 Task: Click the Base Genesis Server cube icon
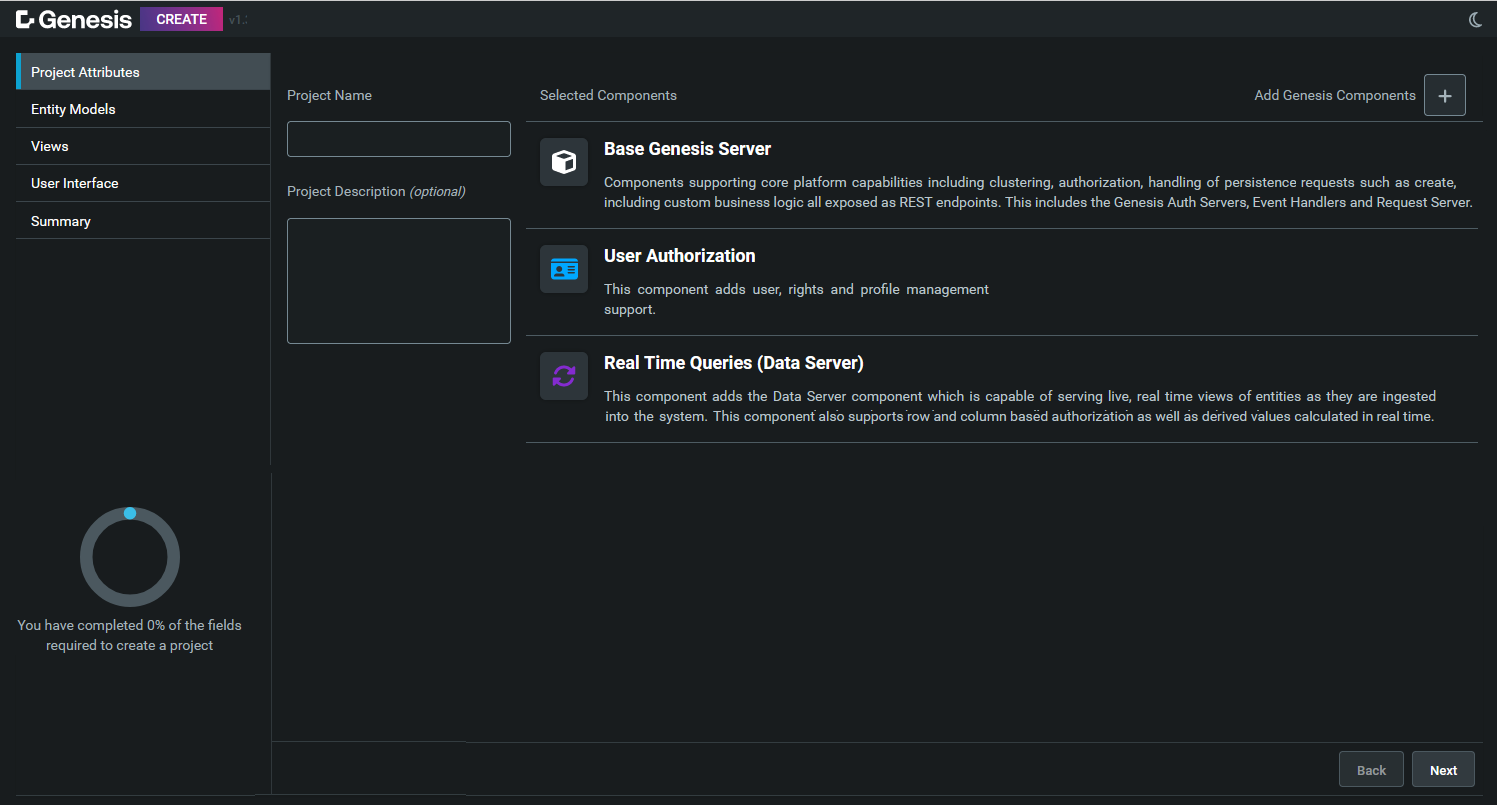pos(564,162)
